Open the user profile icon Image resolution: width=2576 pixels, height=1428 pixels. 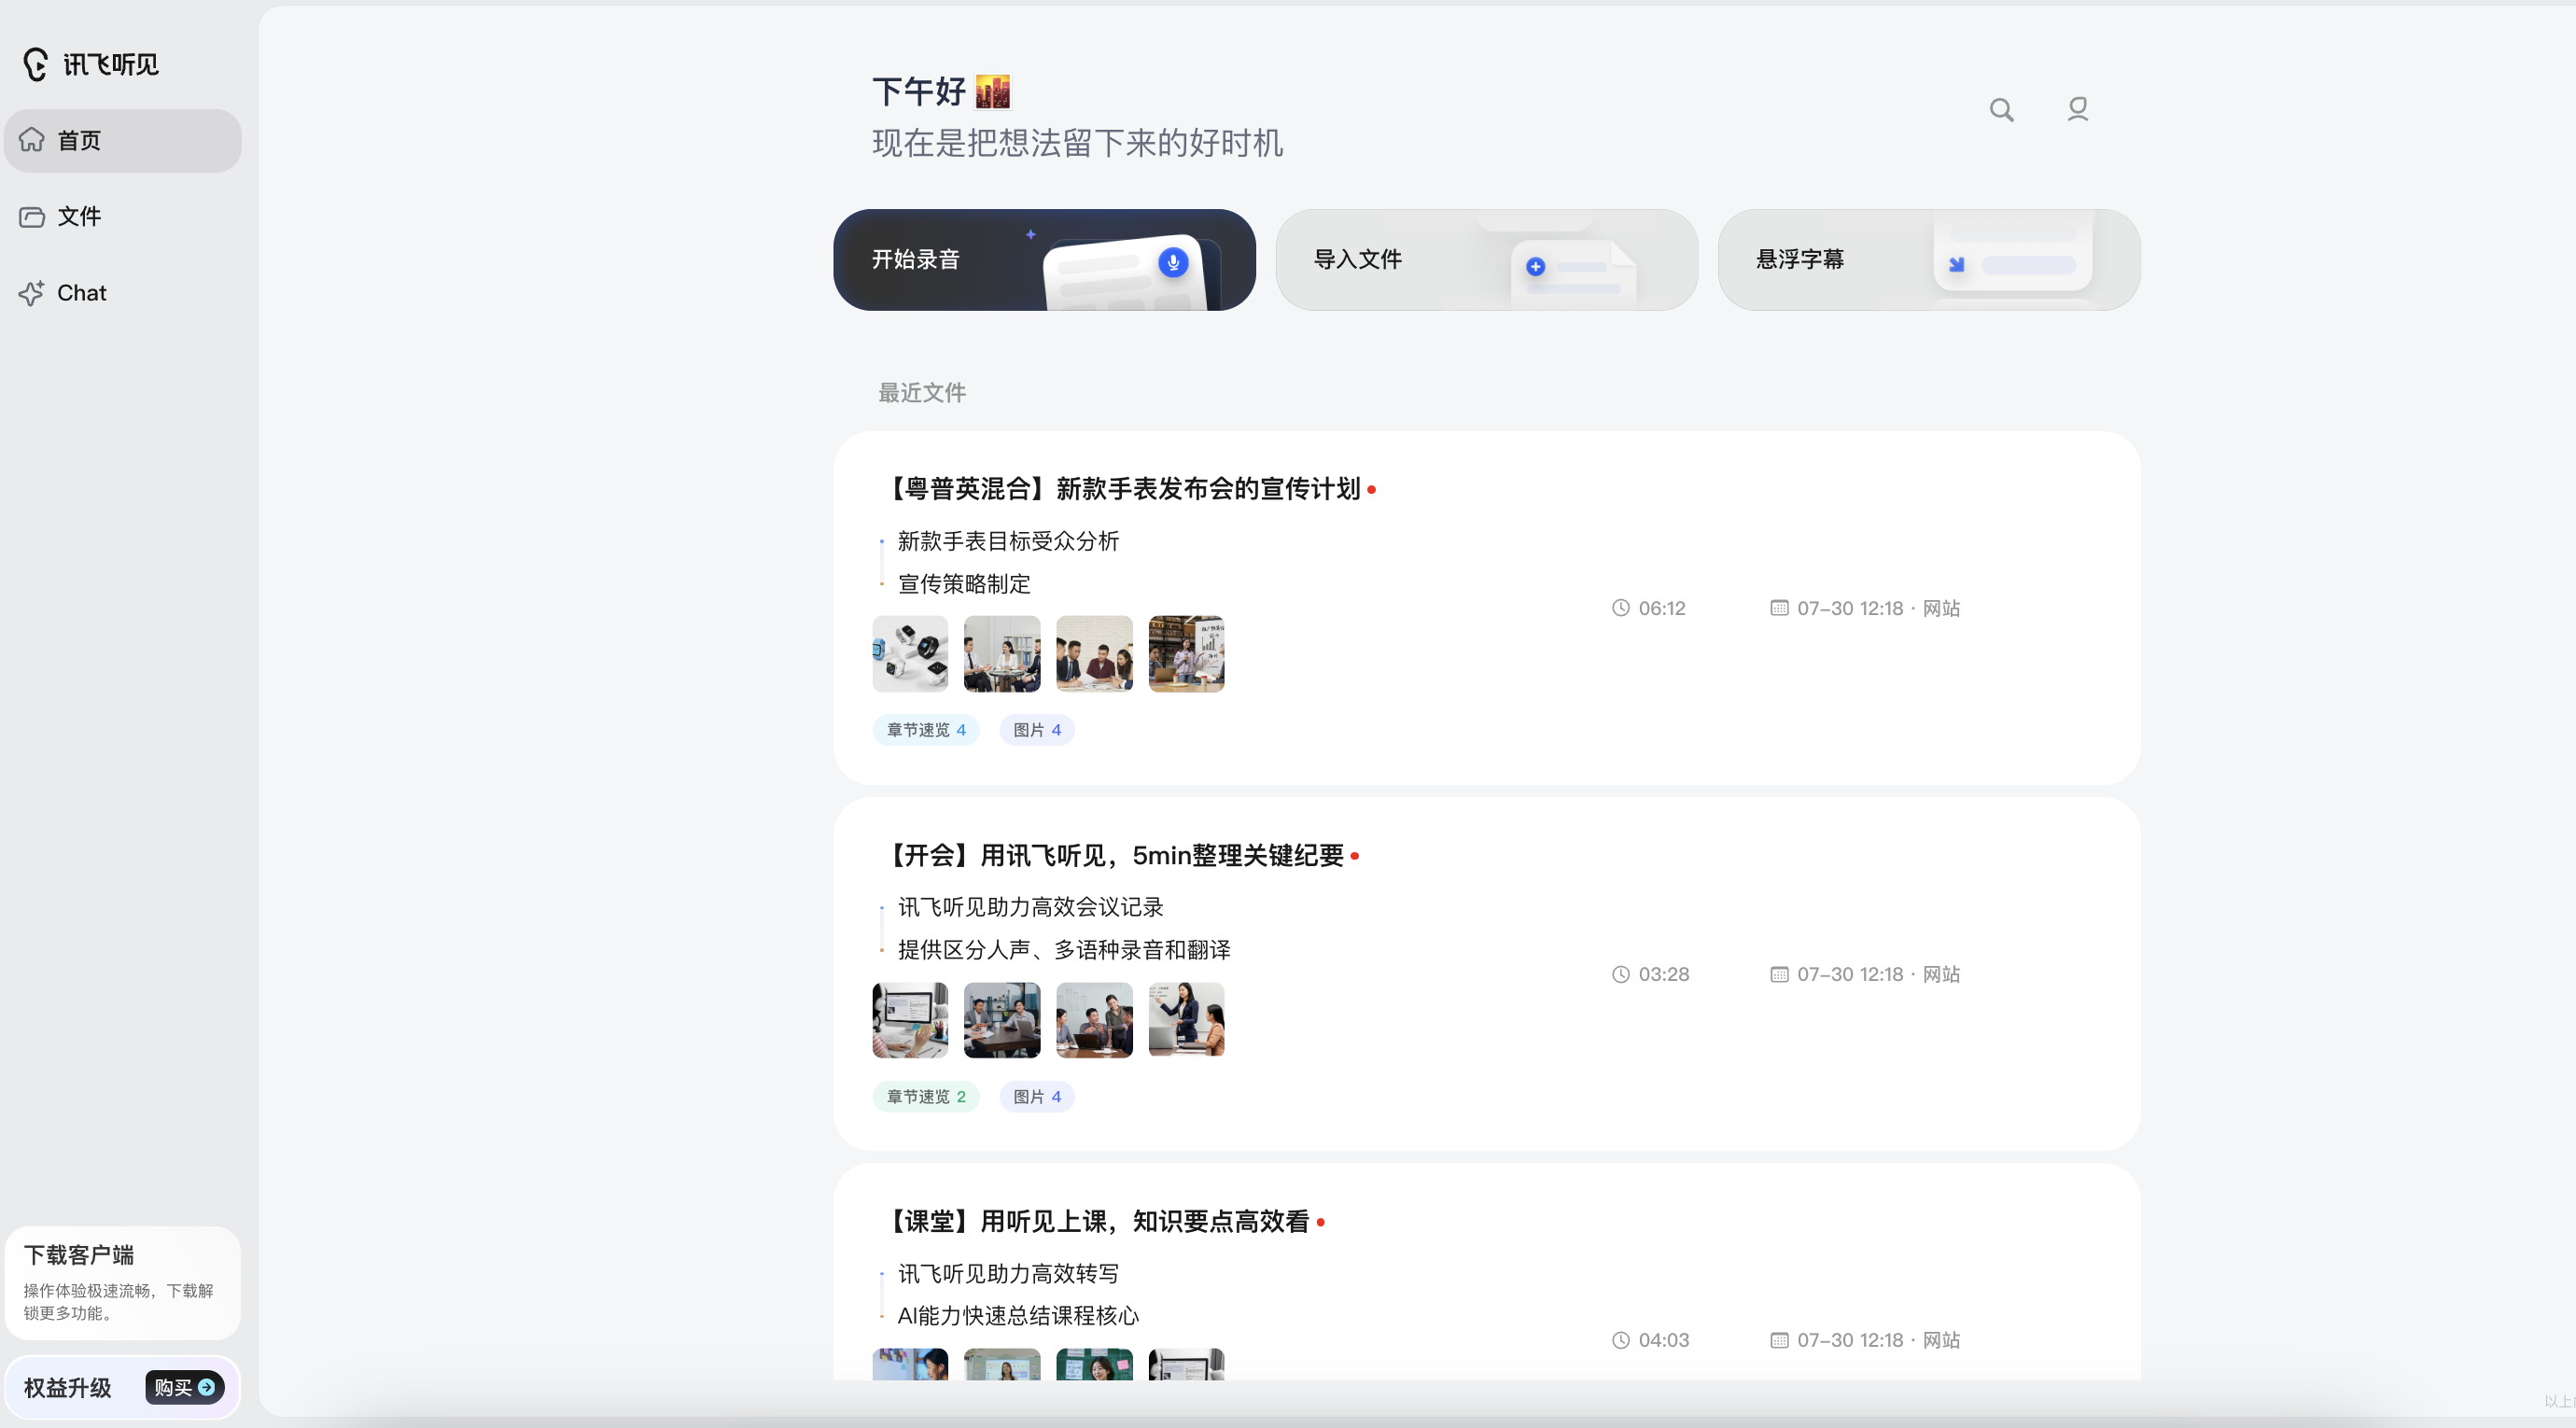click(x=2078, y=109)
